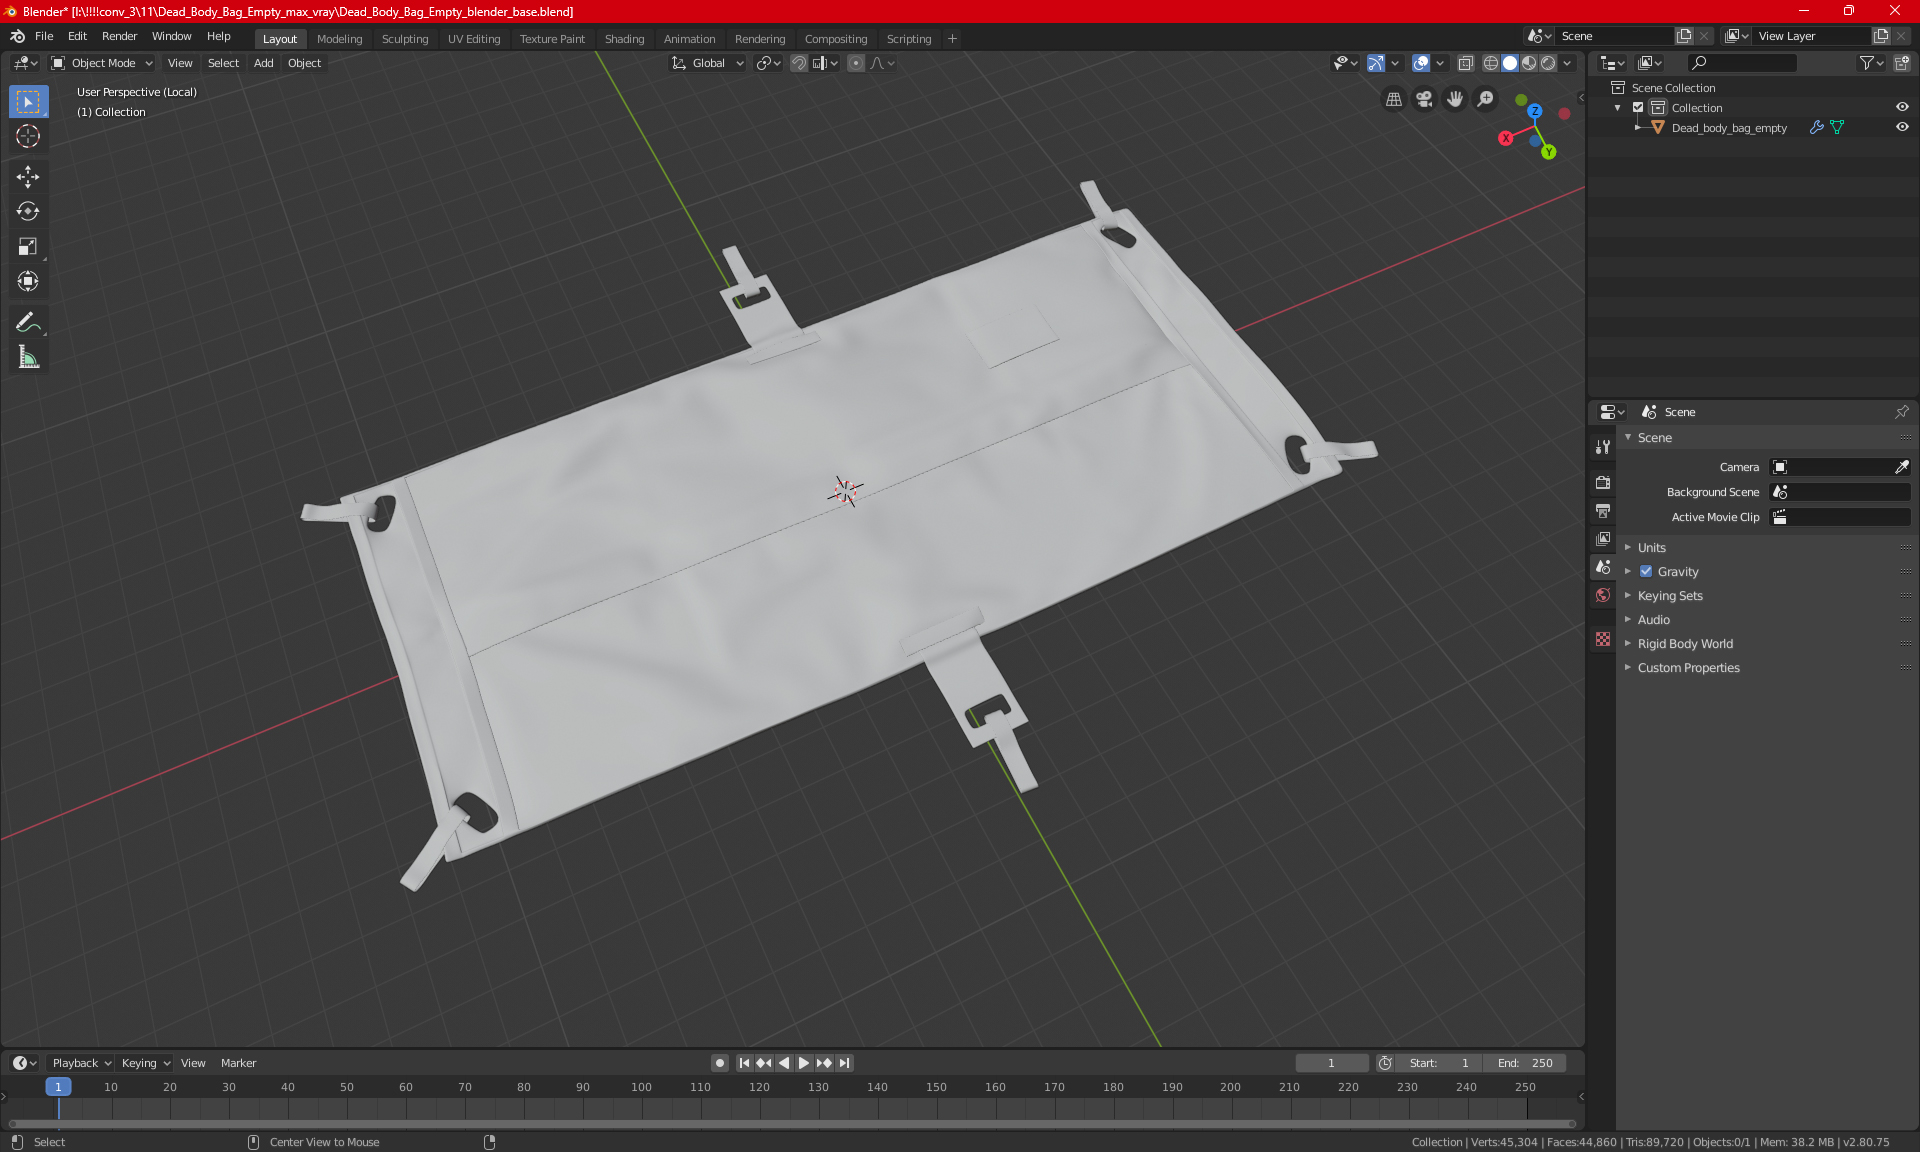Toggle snapping magnet
Image resolution: width=1920 pixels, height=1152 pixels.
coord(799,63)
